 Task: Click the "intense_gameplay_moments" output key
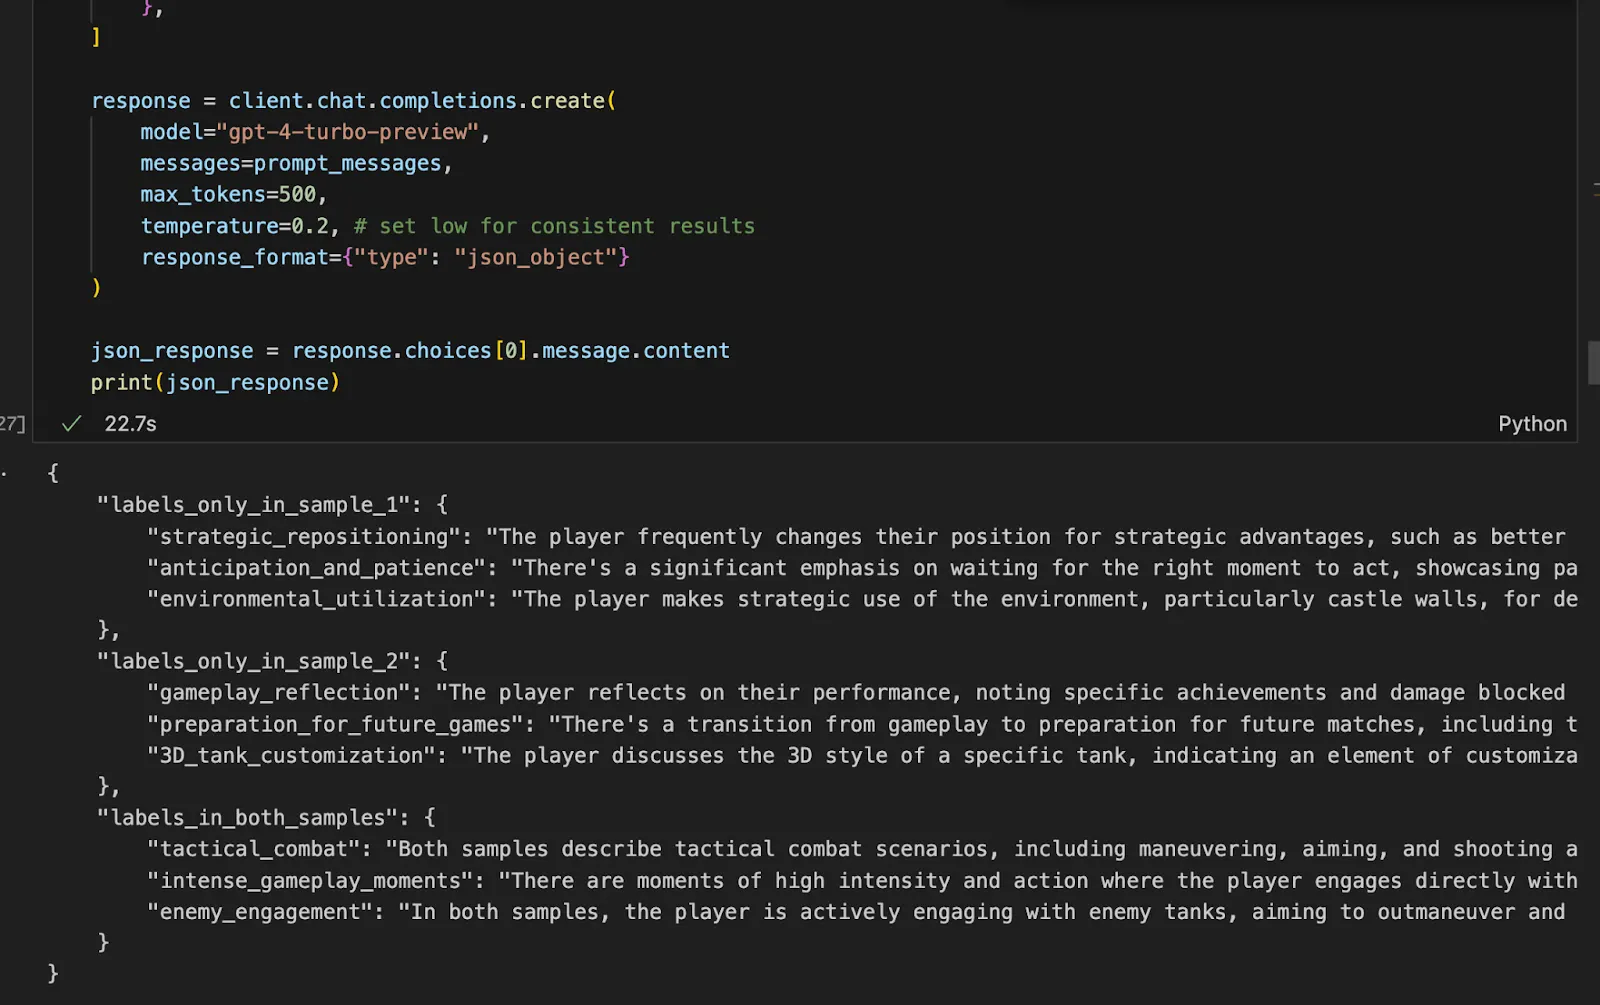(x=310, y=881)
